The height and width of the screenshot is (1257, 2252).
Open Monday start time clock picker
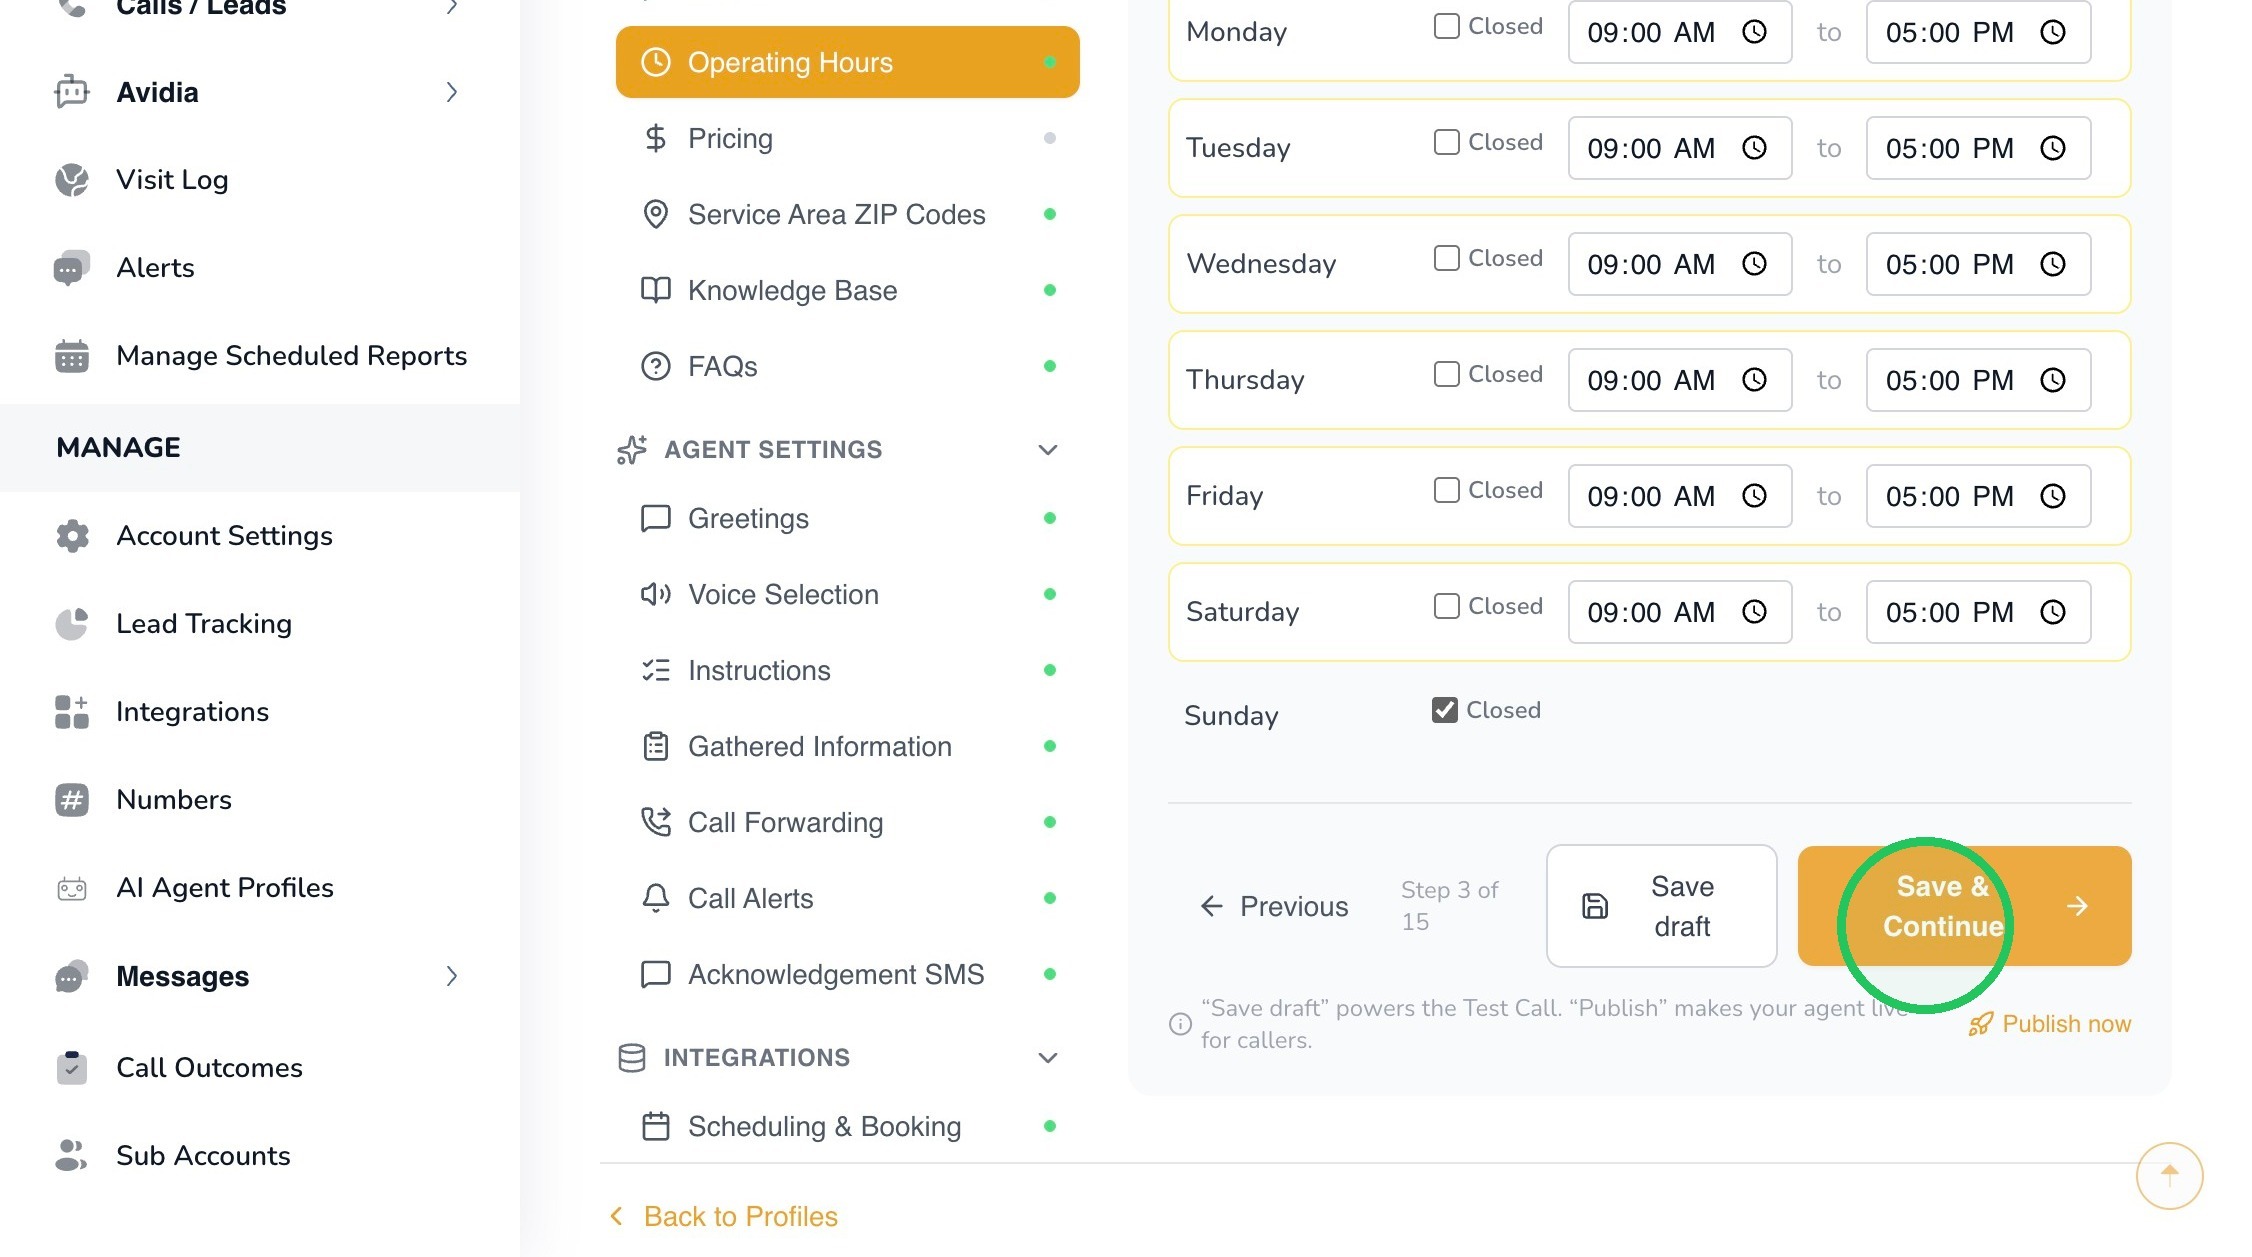coord(1754,32)
